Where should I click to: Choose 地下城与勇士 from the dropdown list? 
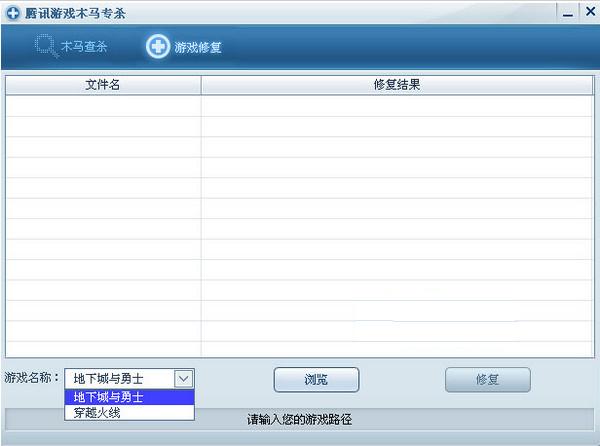tap(129, 397)
